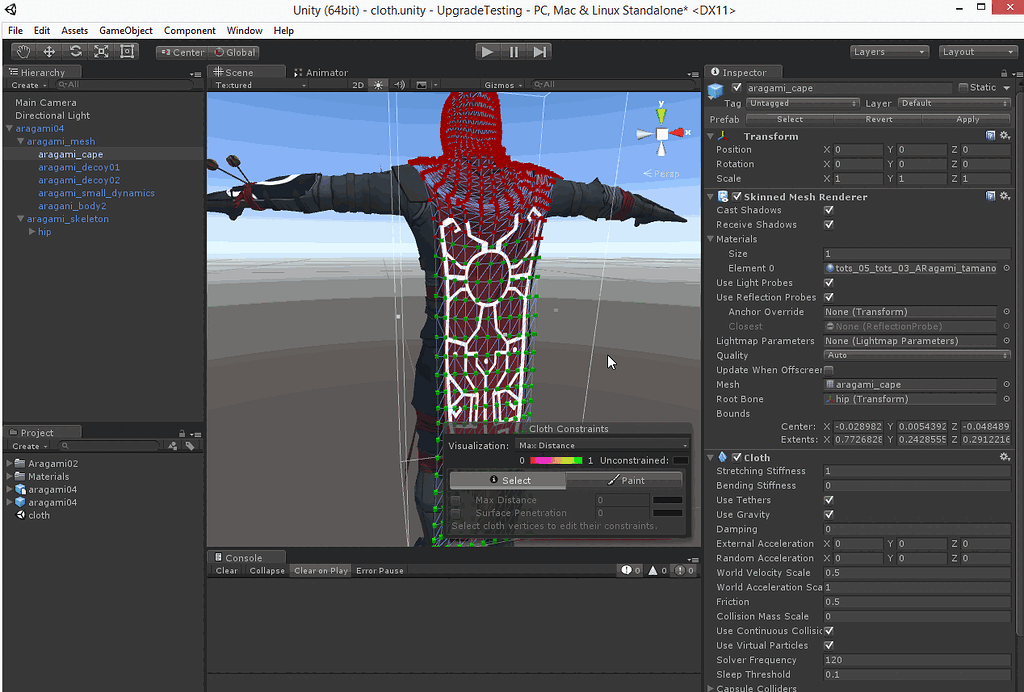Viewport: 1024px width, 692px height.
Task: Click the prefab Revert button
Action: [878, 119]
